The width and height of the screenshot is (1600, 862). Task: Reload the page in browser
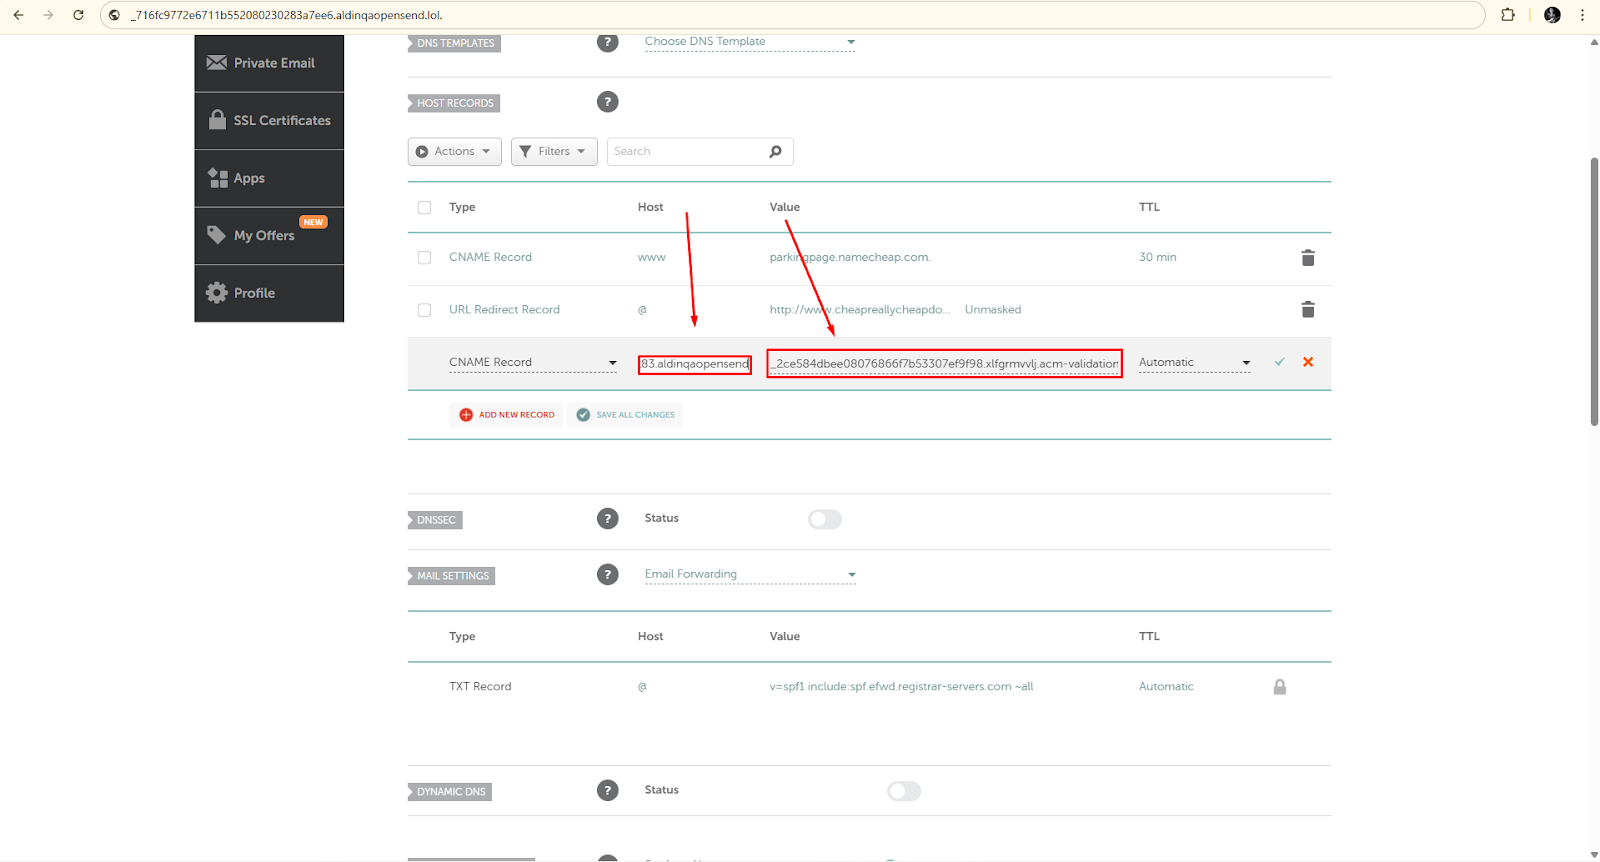click(x=78, y=15)
